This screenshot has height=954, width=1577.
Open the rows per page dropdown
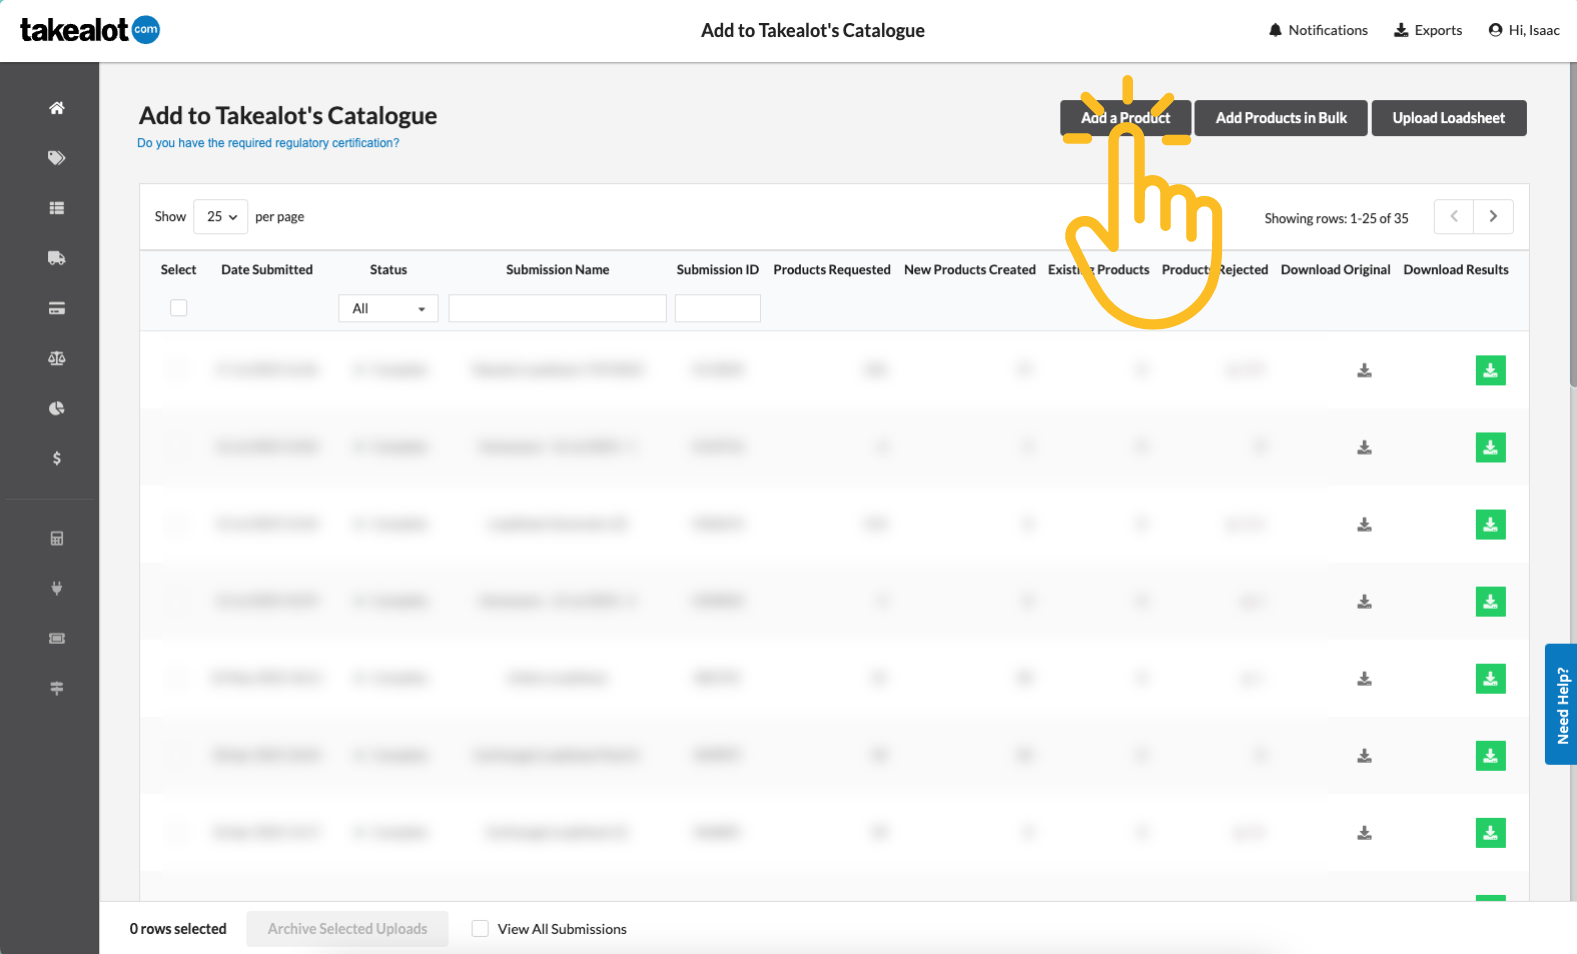tap(221, 217)
